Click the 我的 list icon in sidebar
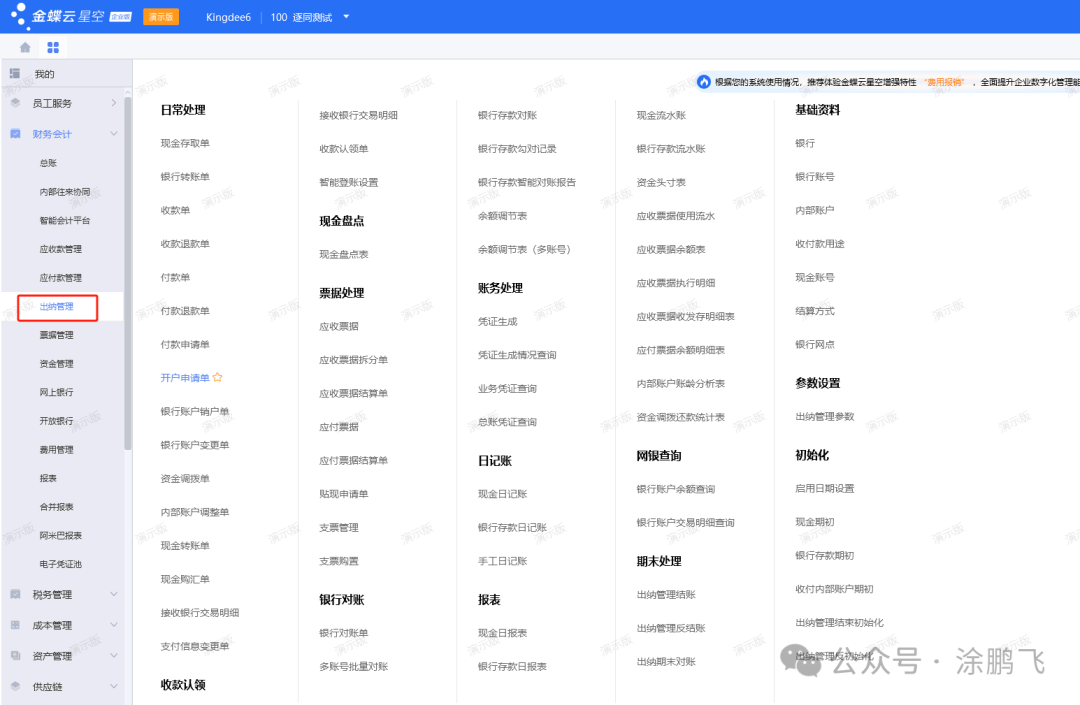Screen dimensions: 1080x705 (15, 74)
